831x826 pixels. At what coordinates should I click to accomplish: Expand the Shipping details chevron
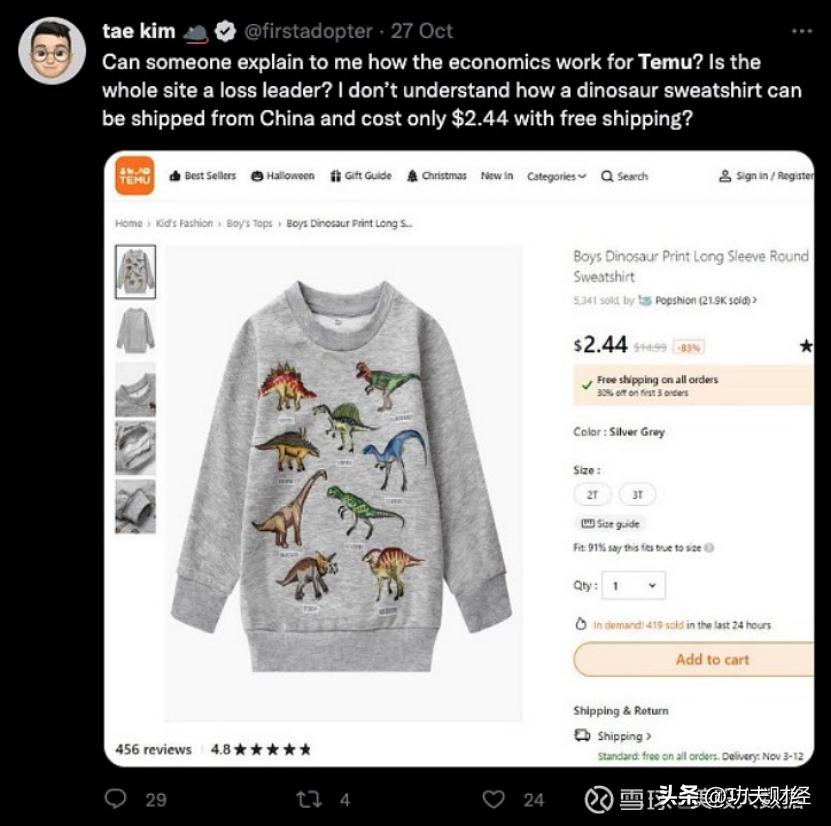point(648,736)
